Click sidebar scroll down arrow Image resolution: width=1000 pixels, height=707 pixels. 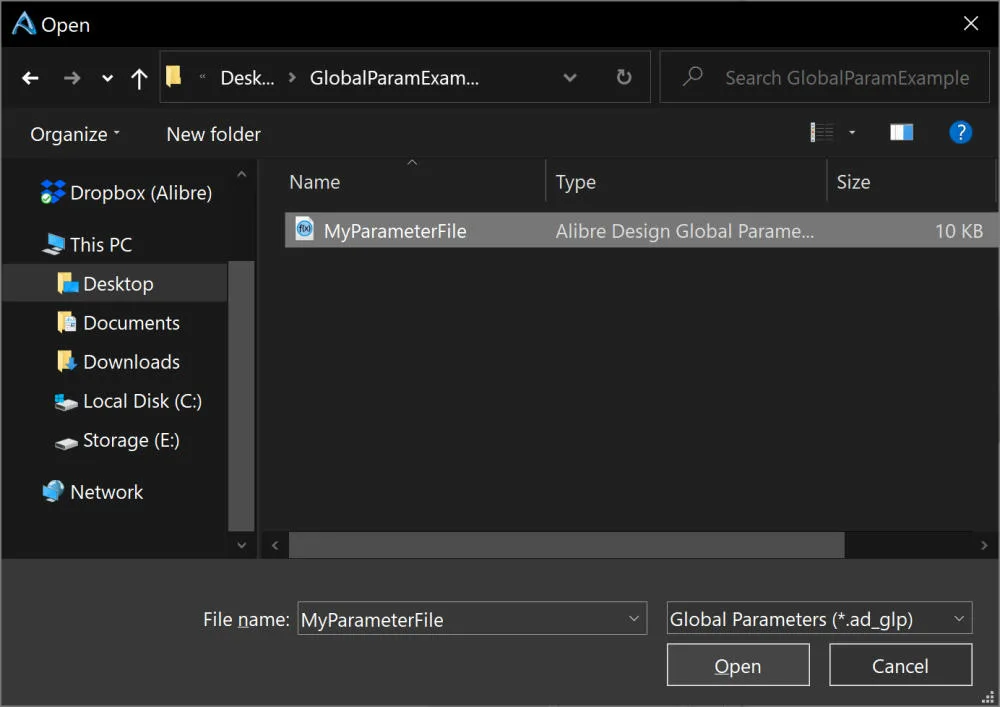pyautogui.click(x=241, y=544)
